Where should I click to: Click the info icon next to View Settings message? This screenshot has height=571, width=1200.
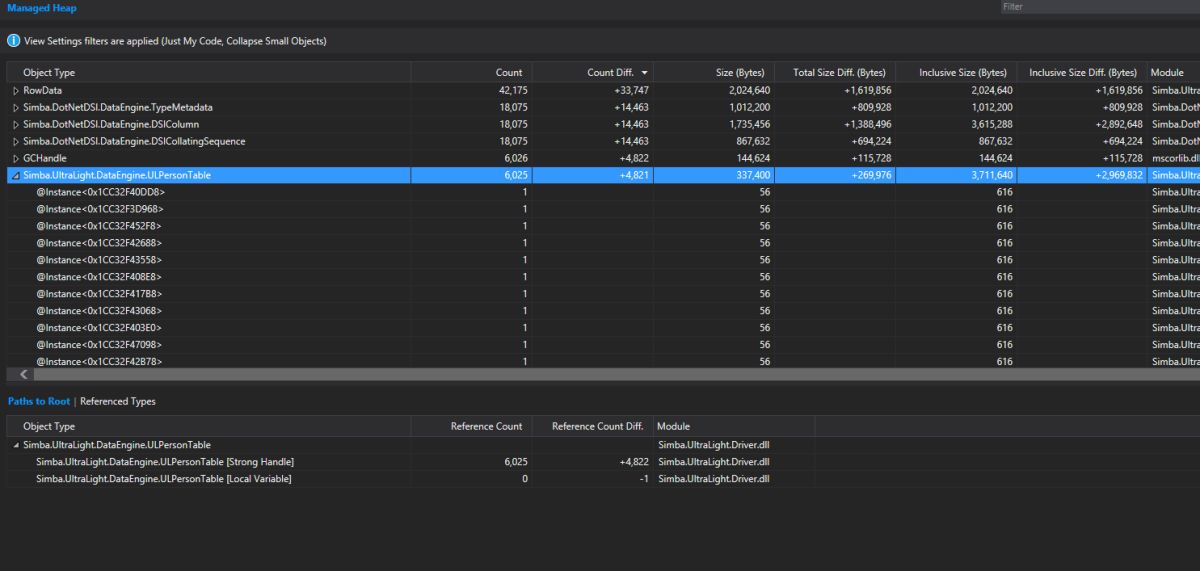coord(14,41)
